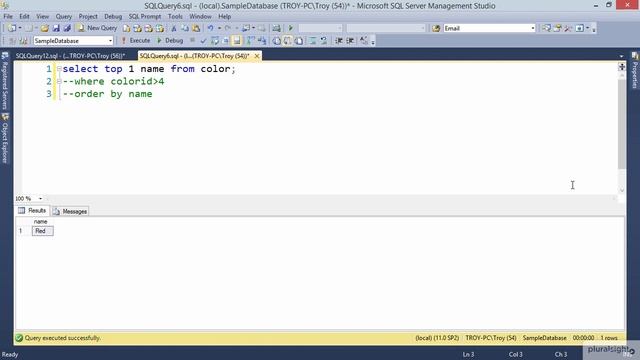Comment out the selected lines
The height and width of the screenshot is (360, 640).
[x=313, y=41]
